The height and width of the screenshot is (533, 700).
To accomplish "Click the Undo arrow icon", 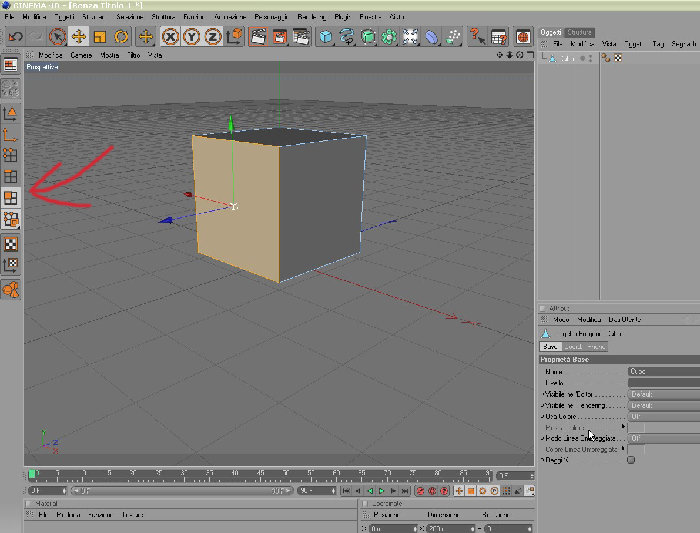I will pos(16,37).
